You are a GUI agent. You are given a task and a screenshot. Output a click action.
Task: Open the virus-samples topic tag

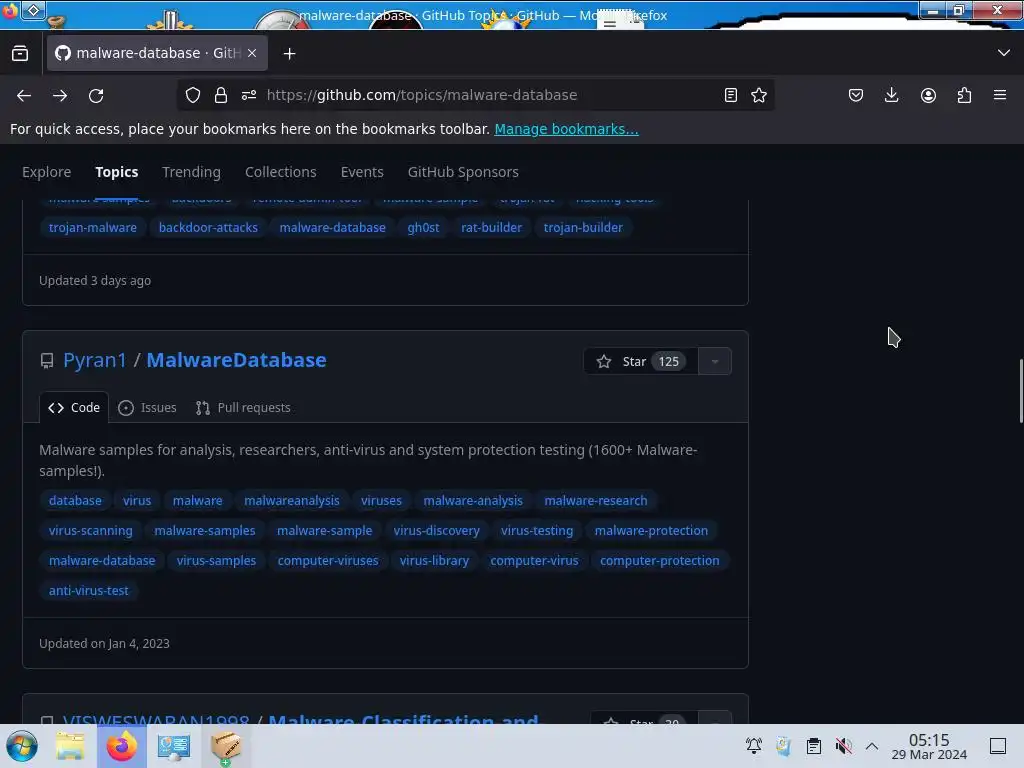click(216, 560)
